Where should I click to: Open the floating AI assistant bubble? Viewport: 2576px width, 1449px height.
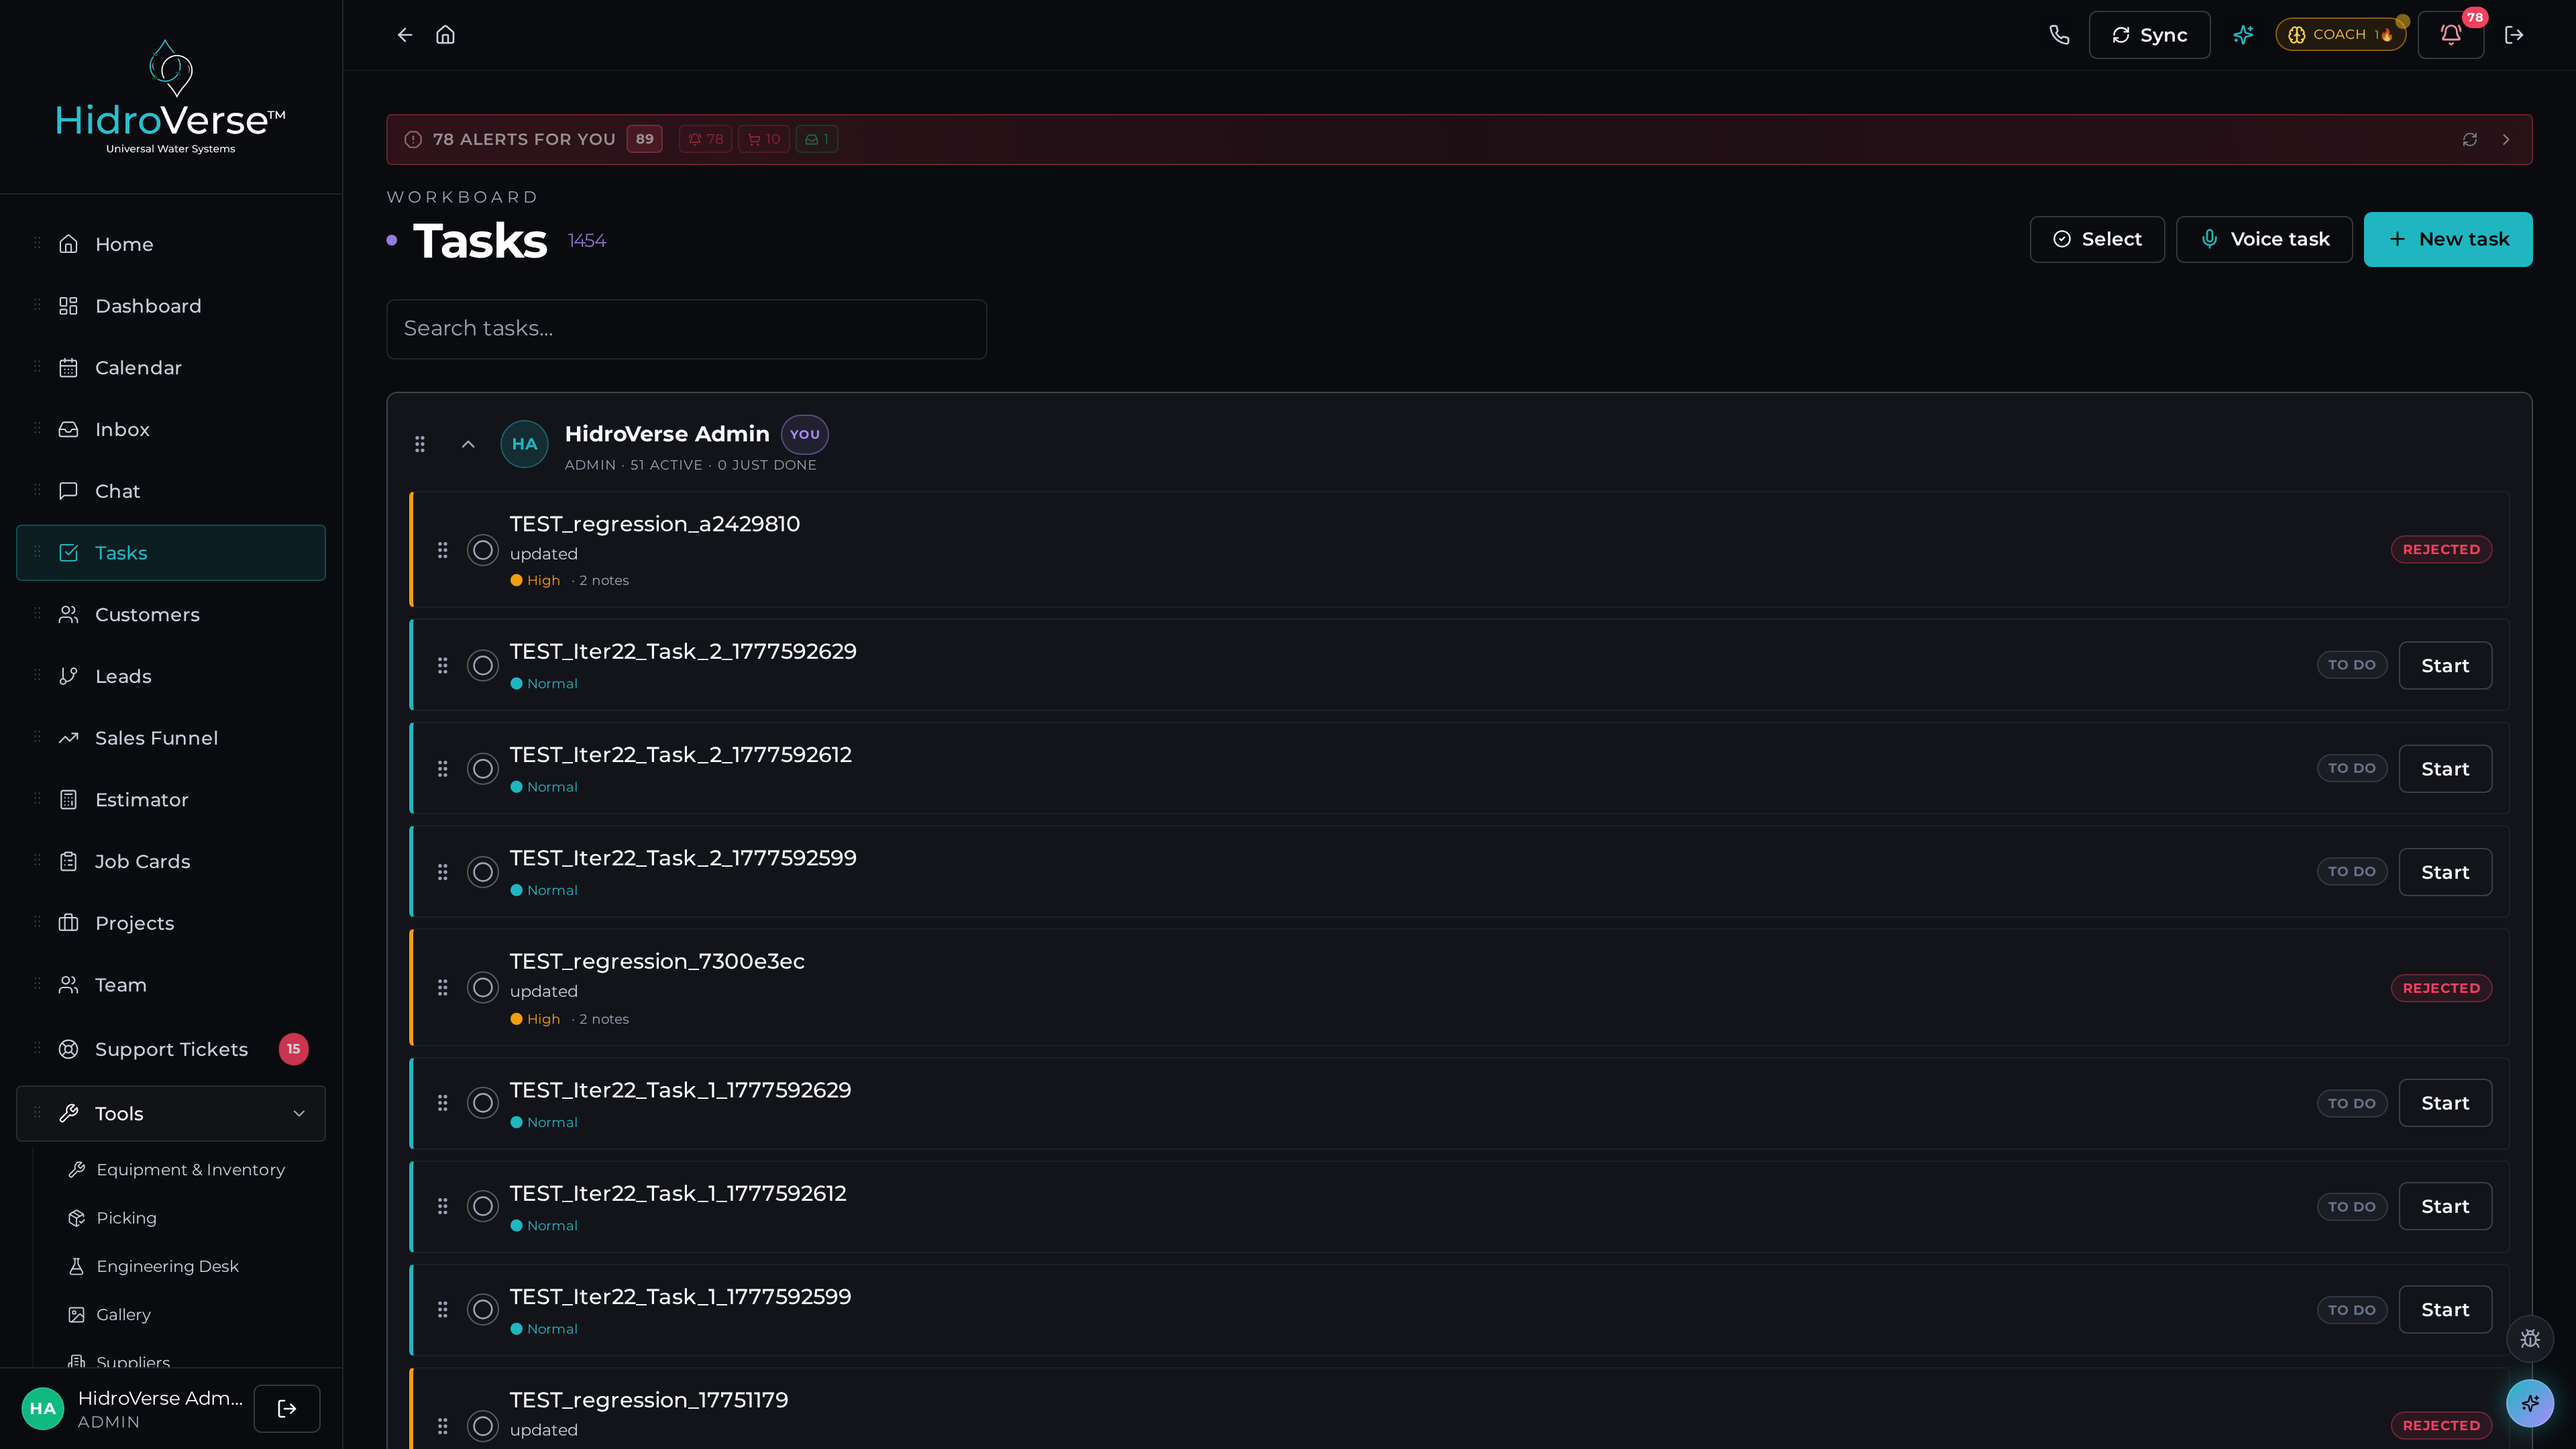pos(2530,1403)
